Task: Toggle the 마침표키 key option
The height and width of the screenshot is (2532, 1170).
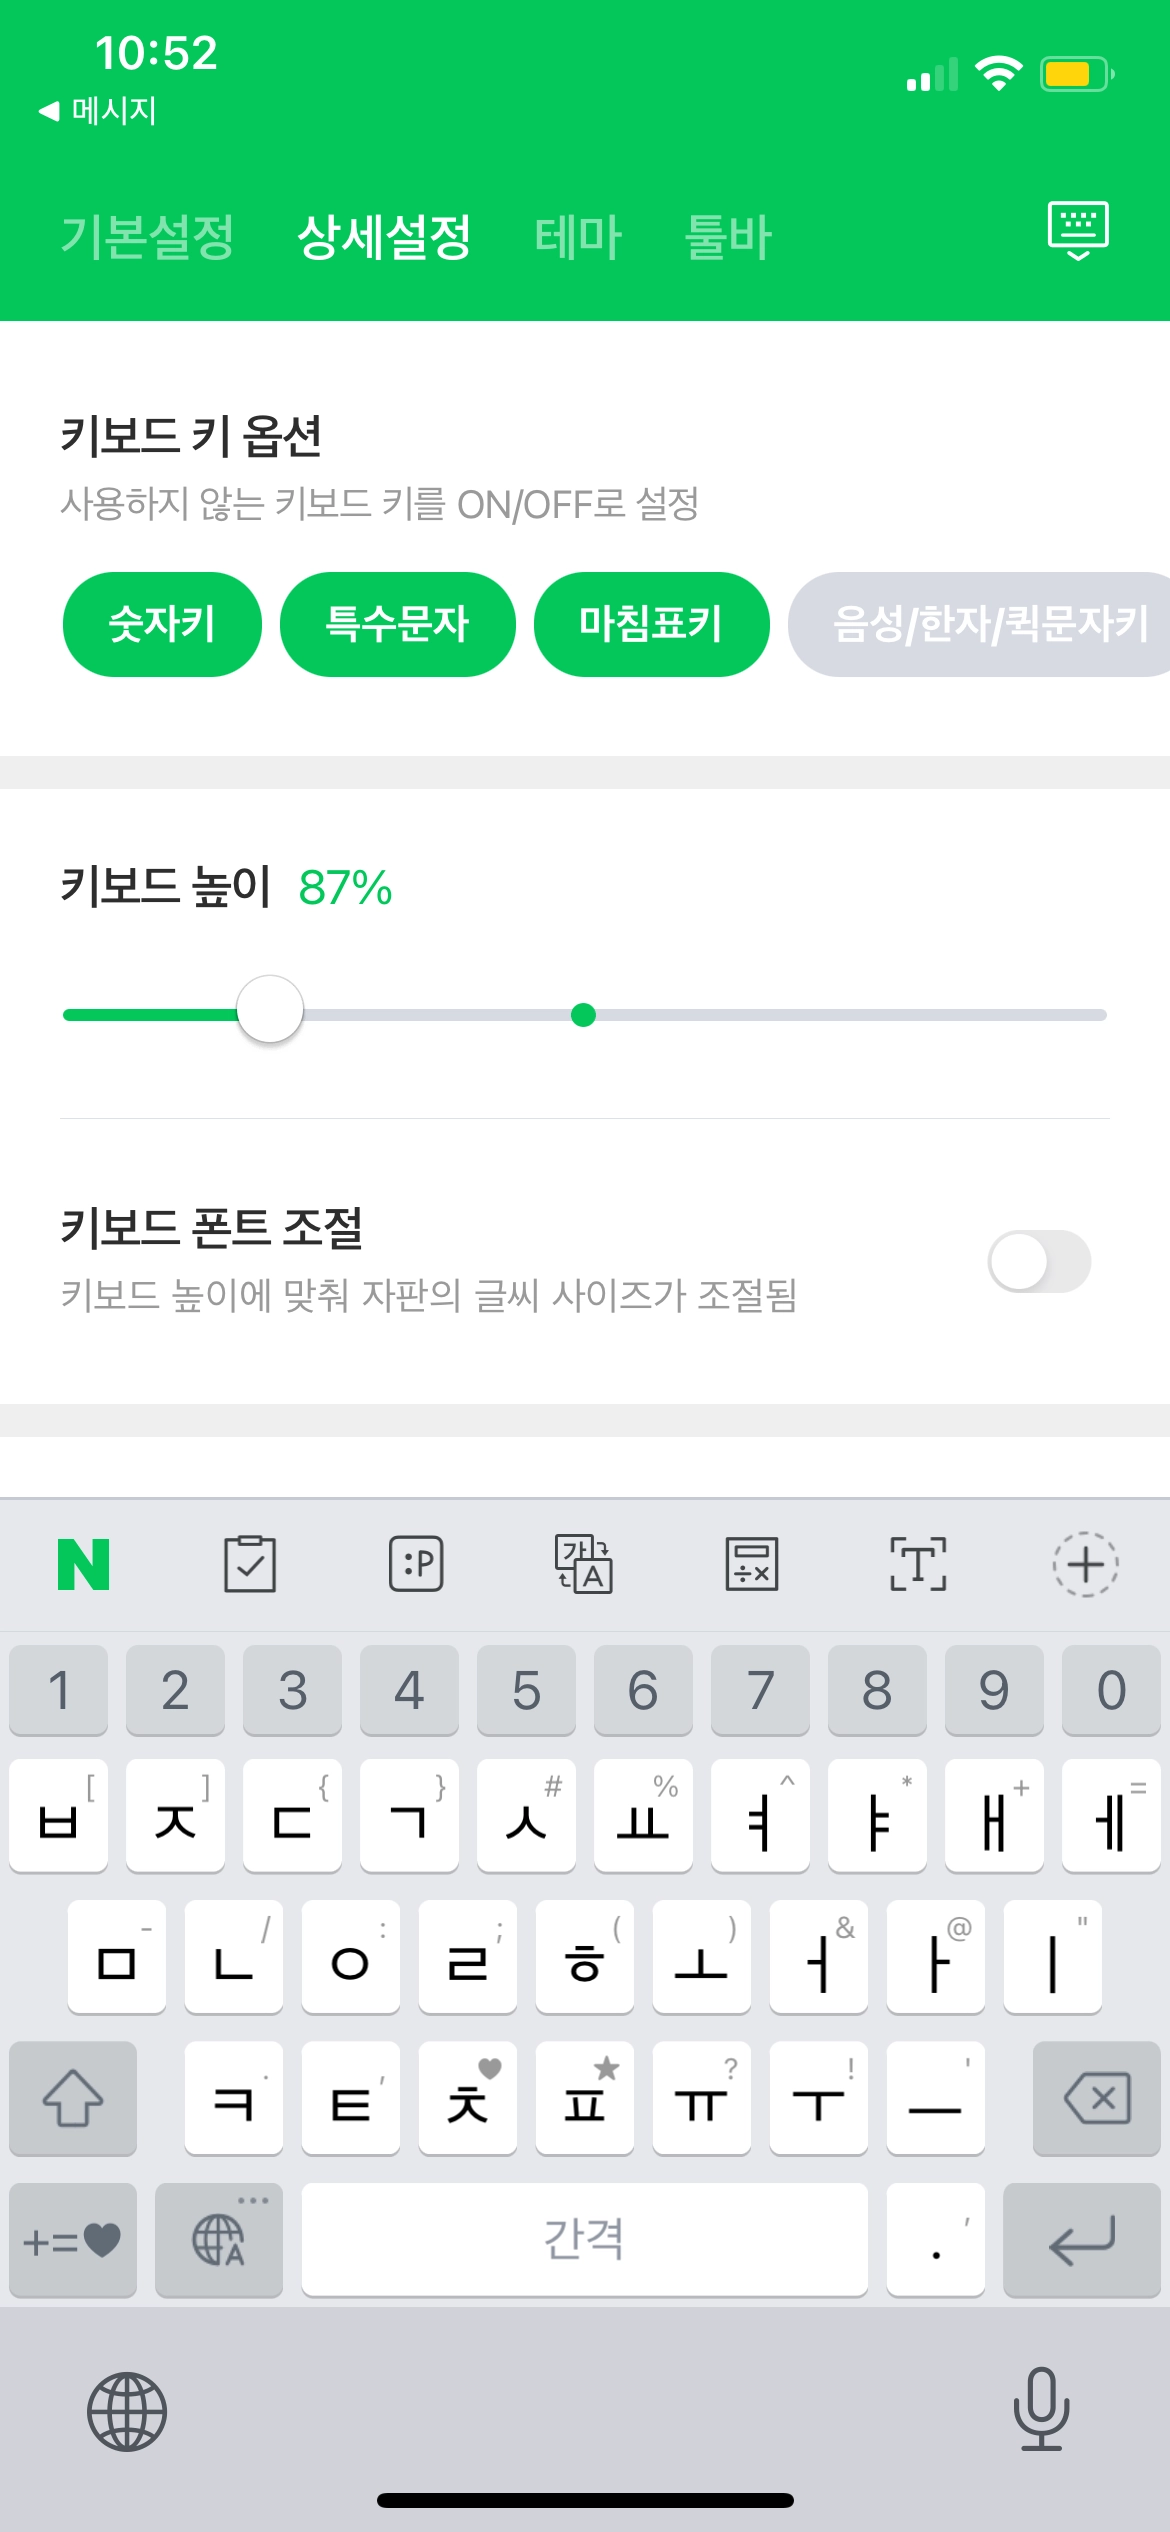Action: [651, 625]
